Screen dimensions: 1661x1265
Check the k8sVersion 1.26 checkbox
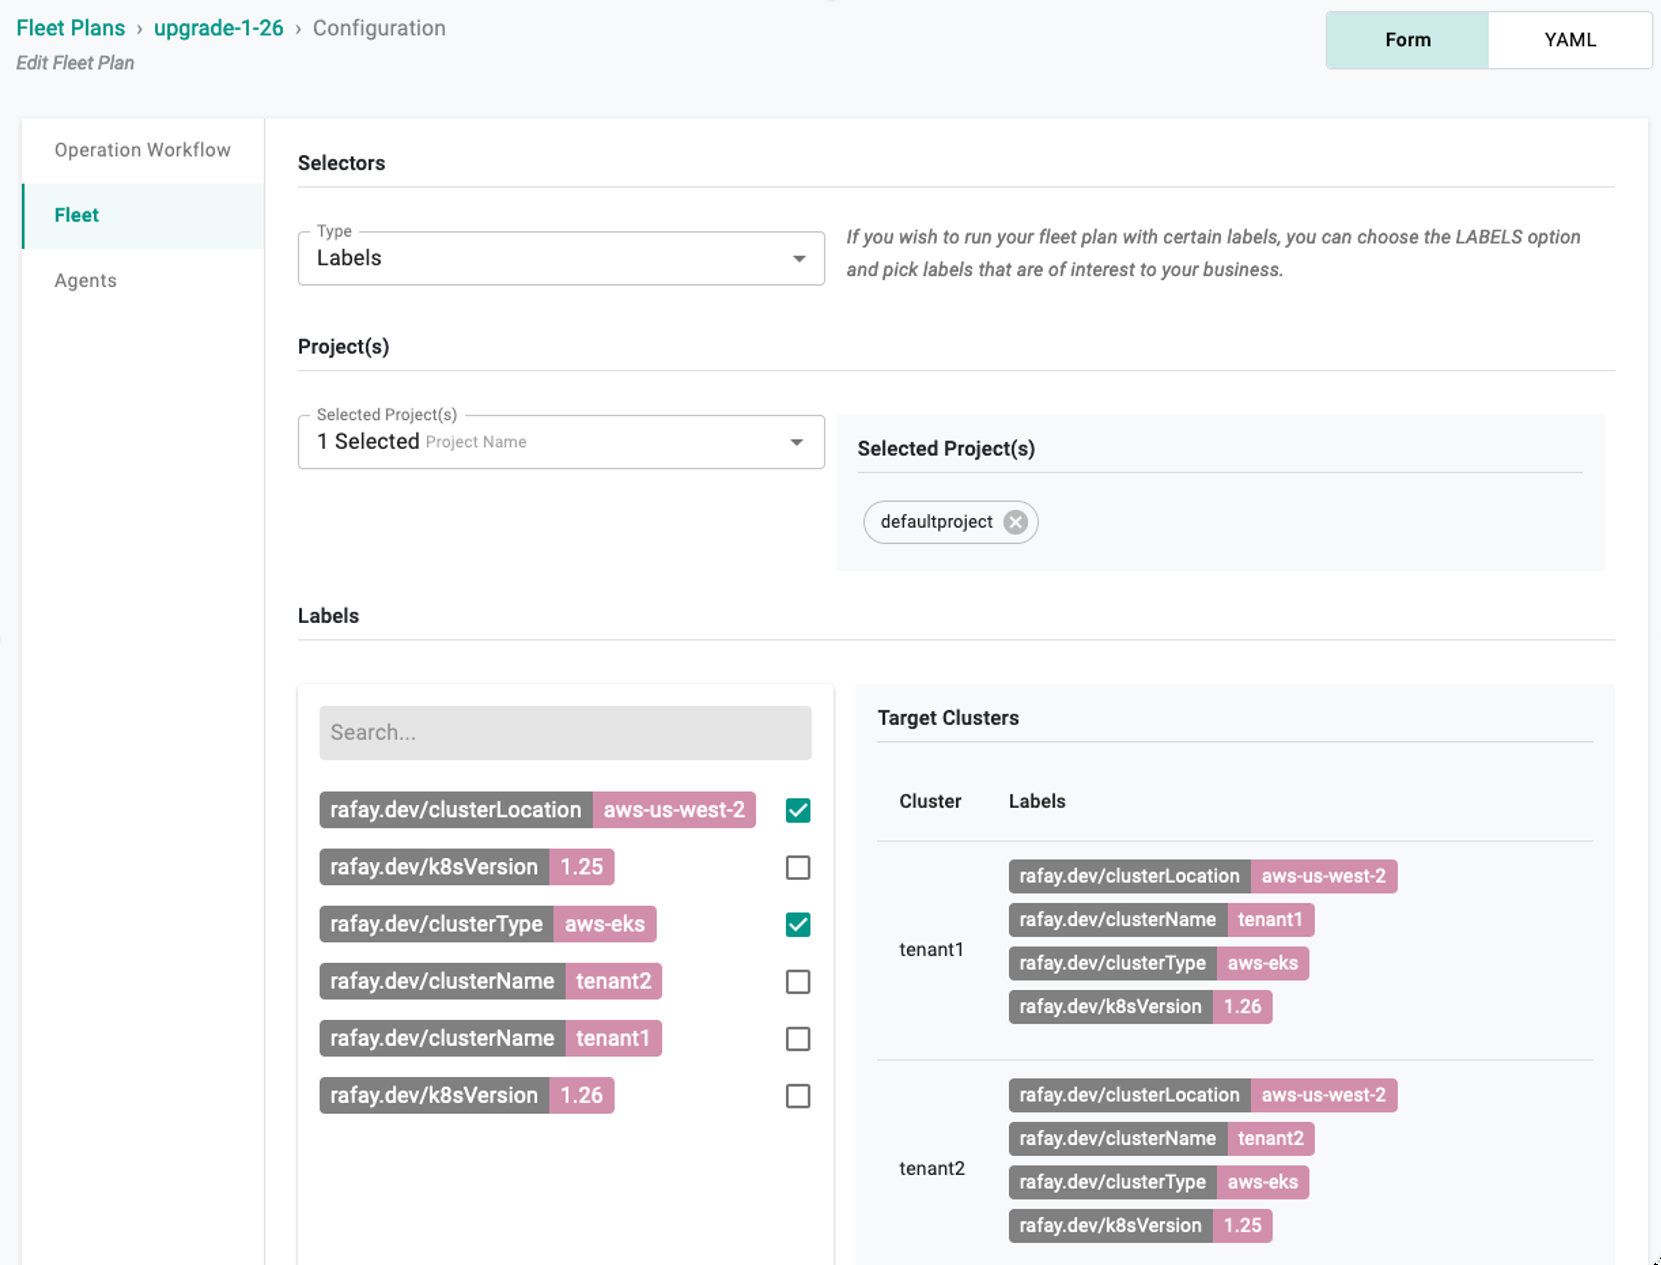pos(798,1096)
